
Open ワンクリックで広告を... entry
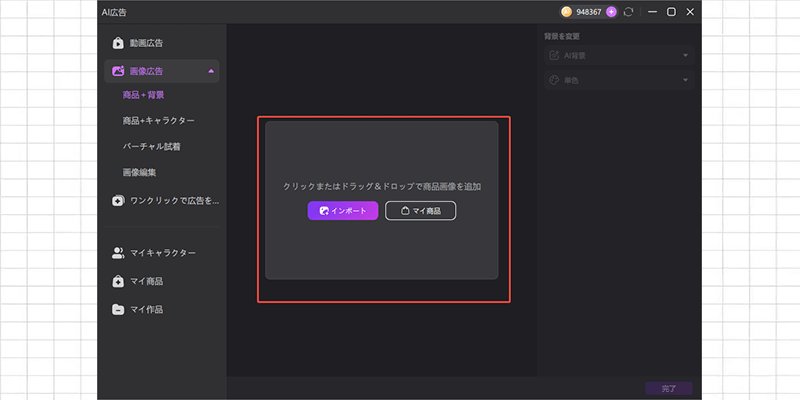174,201
